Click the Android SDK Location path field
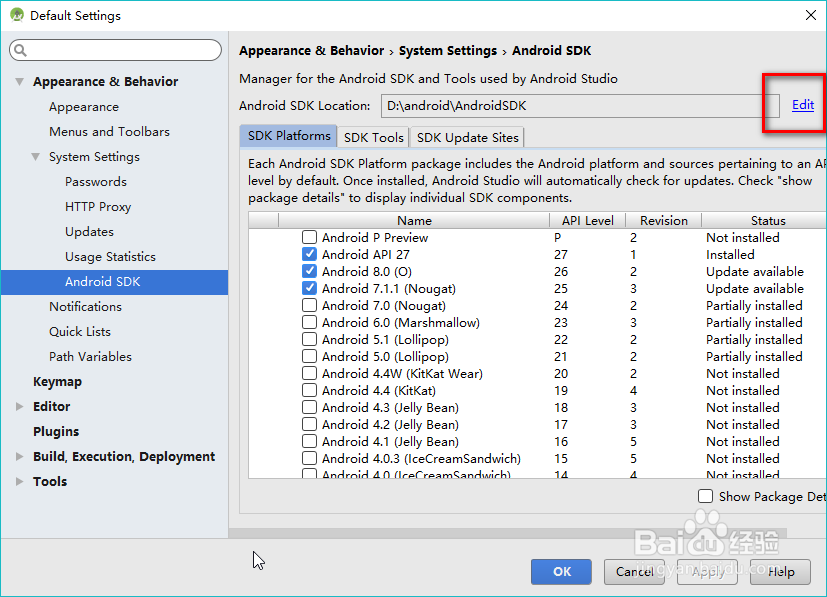Screen dimensions: 827x597 [580, 106]
